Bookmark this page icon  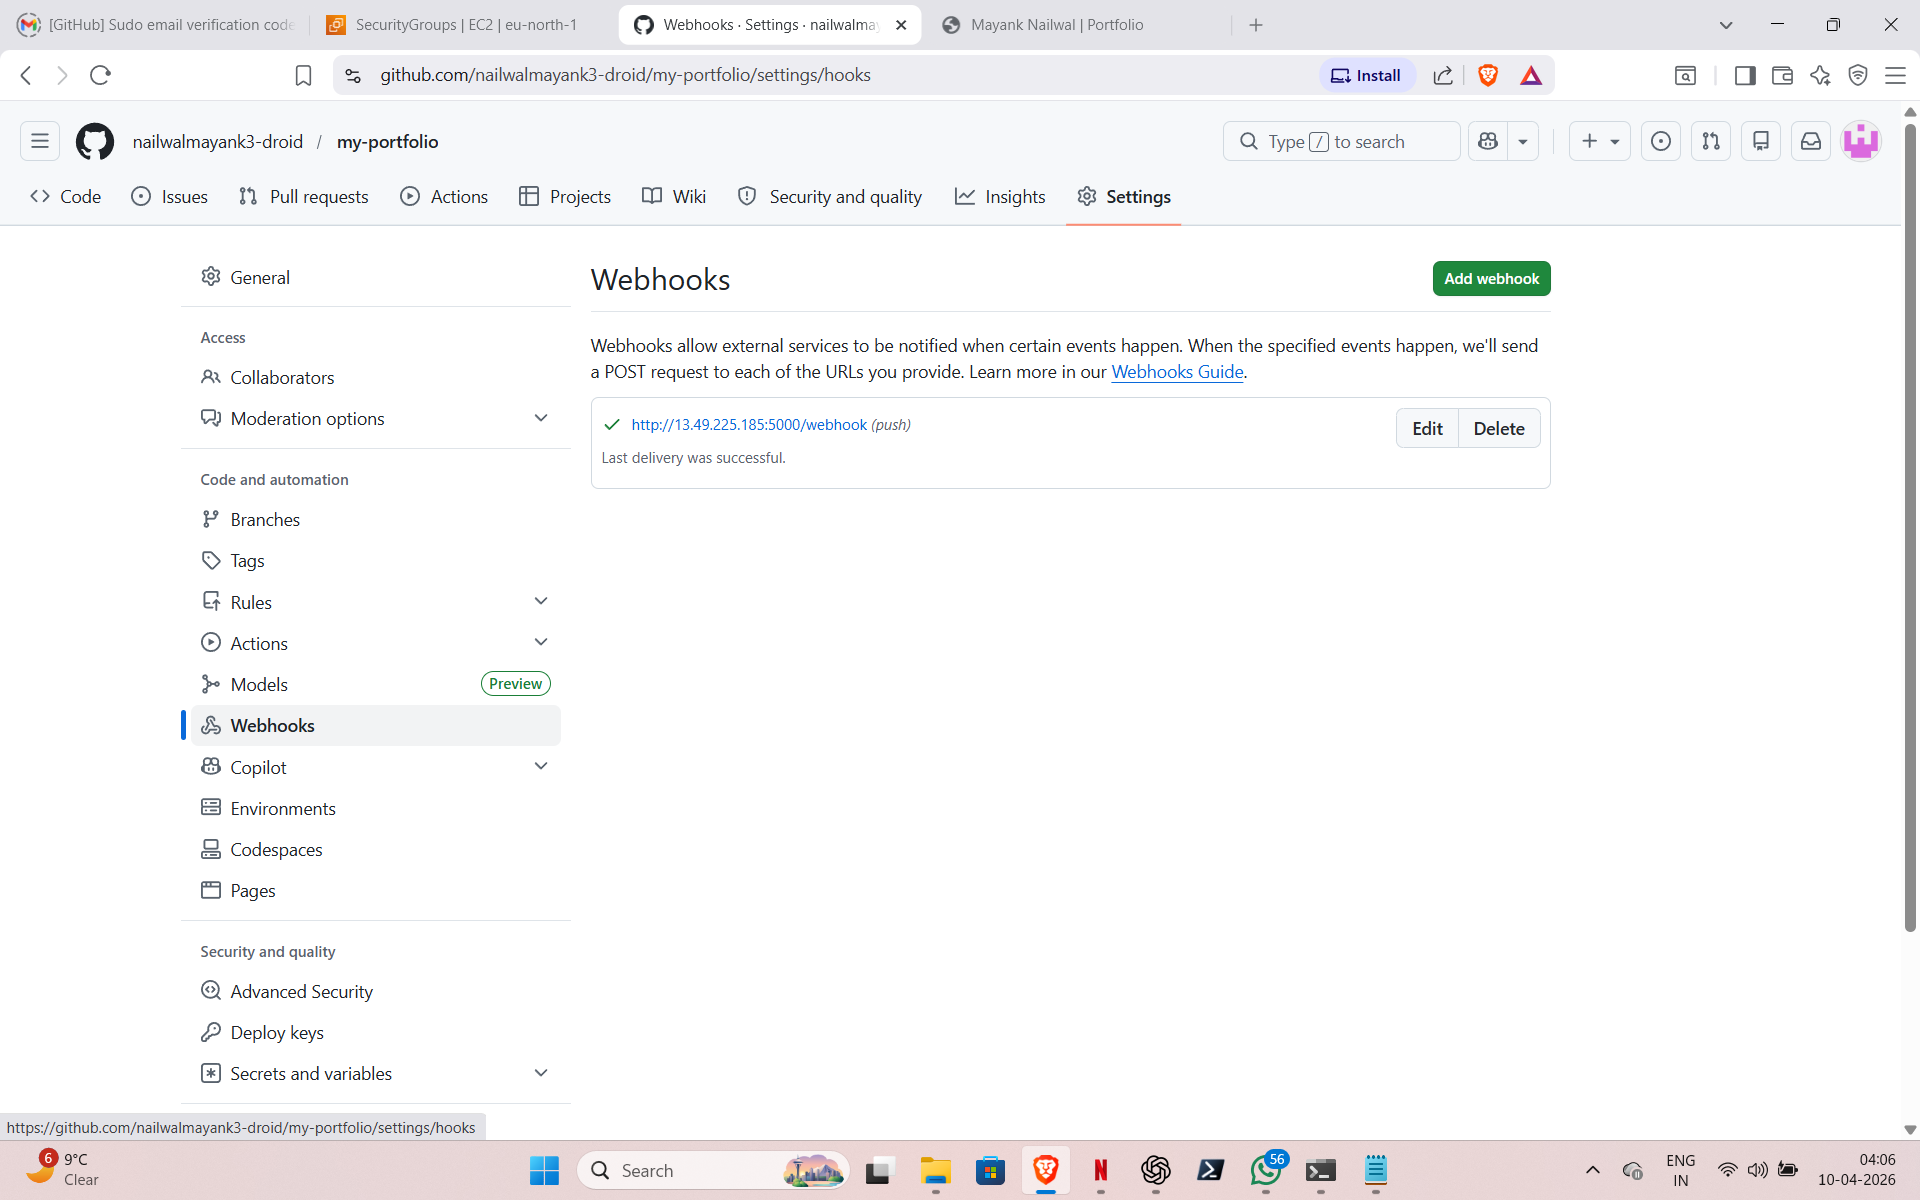tap(303, 75)
